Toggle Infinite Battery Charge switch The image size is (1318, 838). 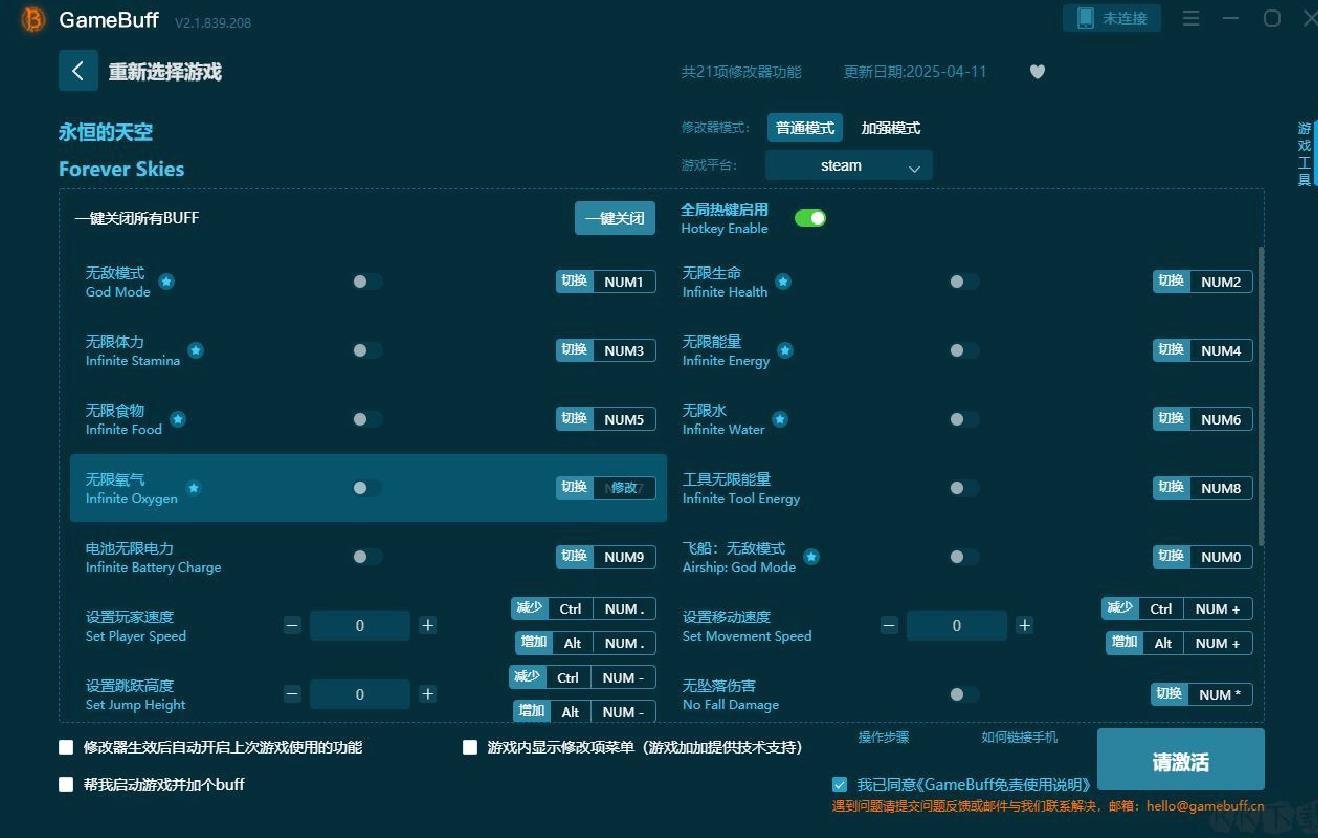367,557
